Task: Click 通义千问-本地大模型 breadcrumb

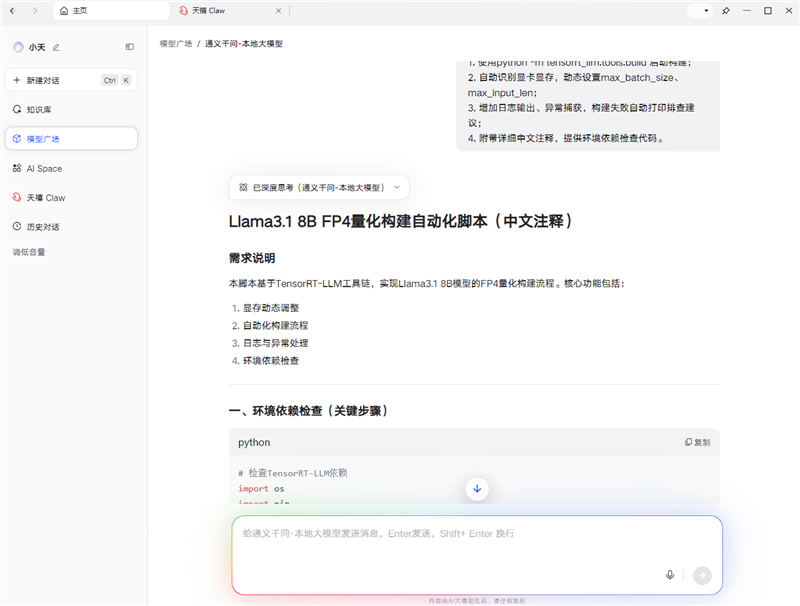Action: (244, 44)
